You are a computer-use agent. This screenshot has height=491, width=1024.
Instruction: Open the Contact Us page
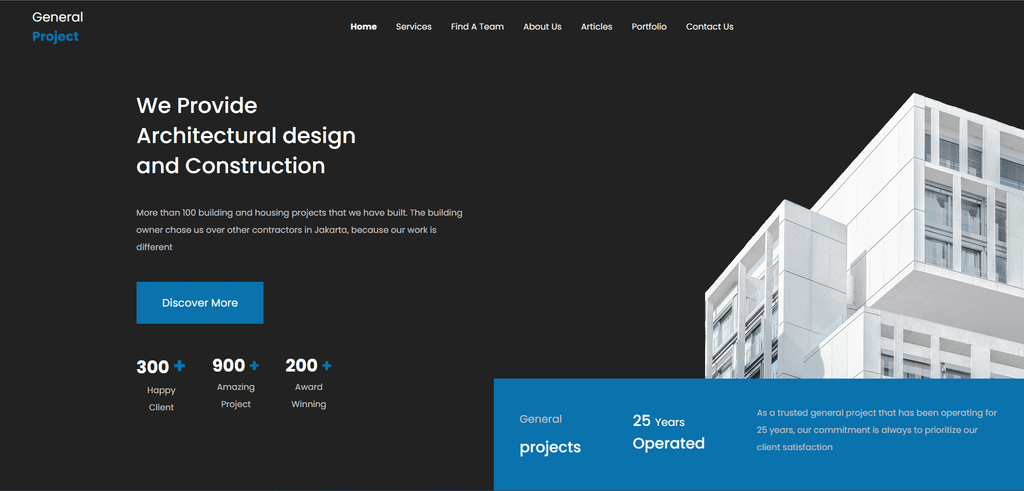pos(709,27)
